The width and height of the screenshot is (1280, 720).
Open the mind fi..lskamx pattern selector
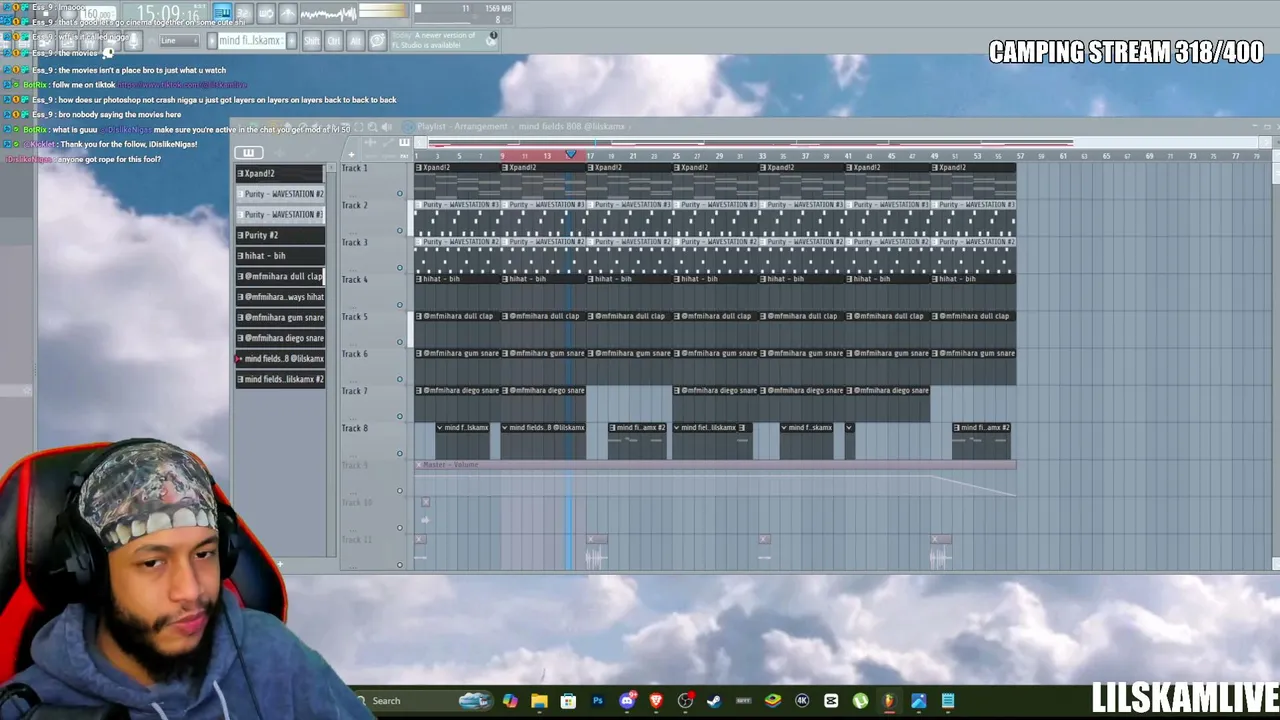click(x=250, y=40)
